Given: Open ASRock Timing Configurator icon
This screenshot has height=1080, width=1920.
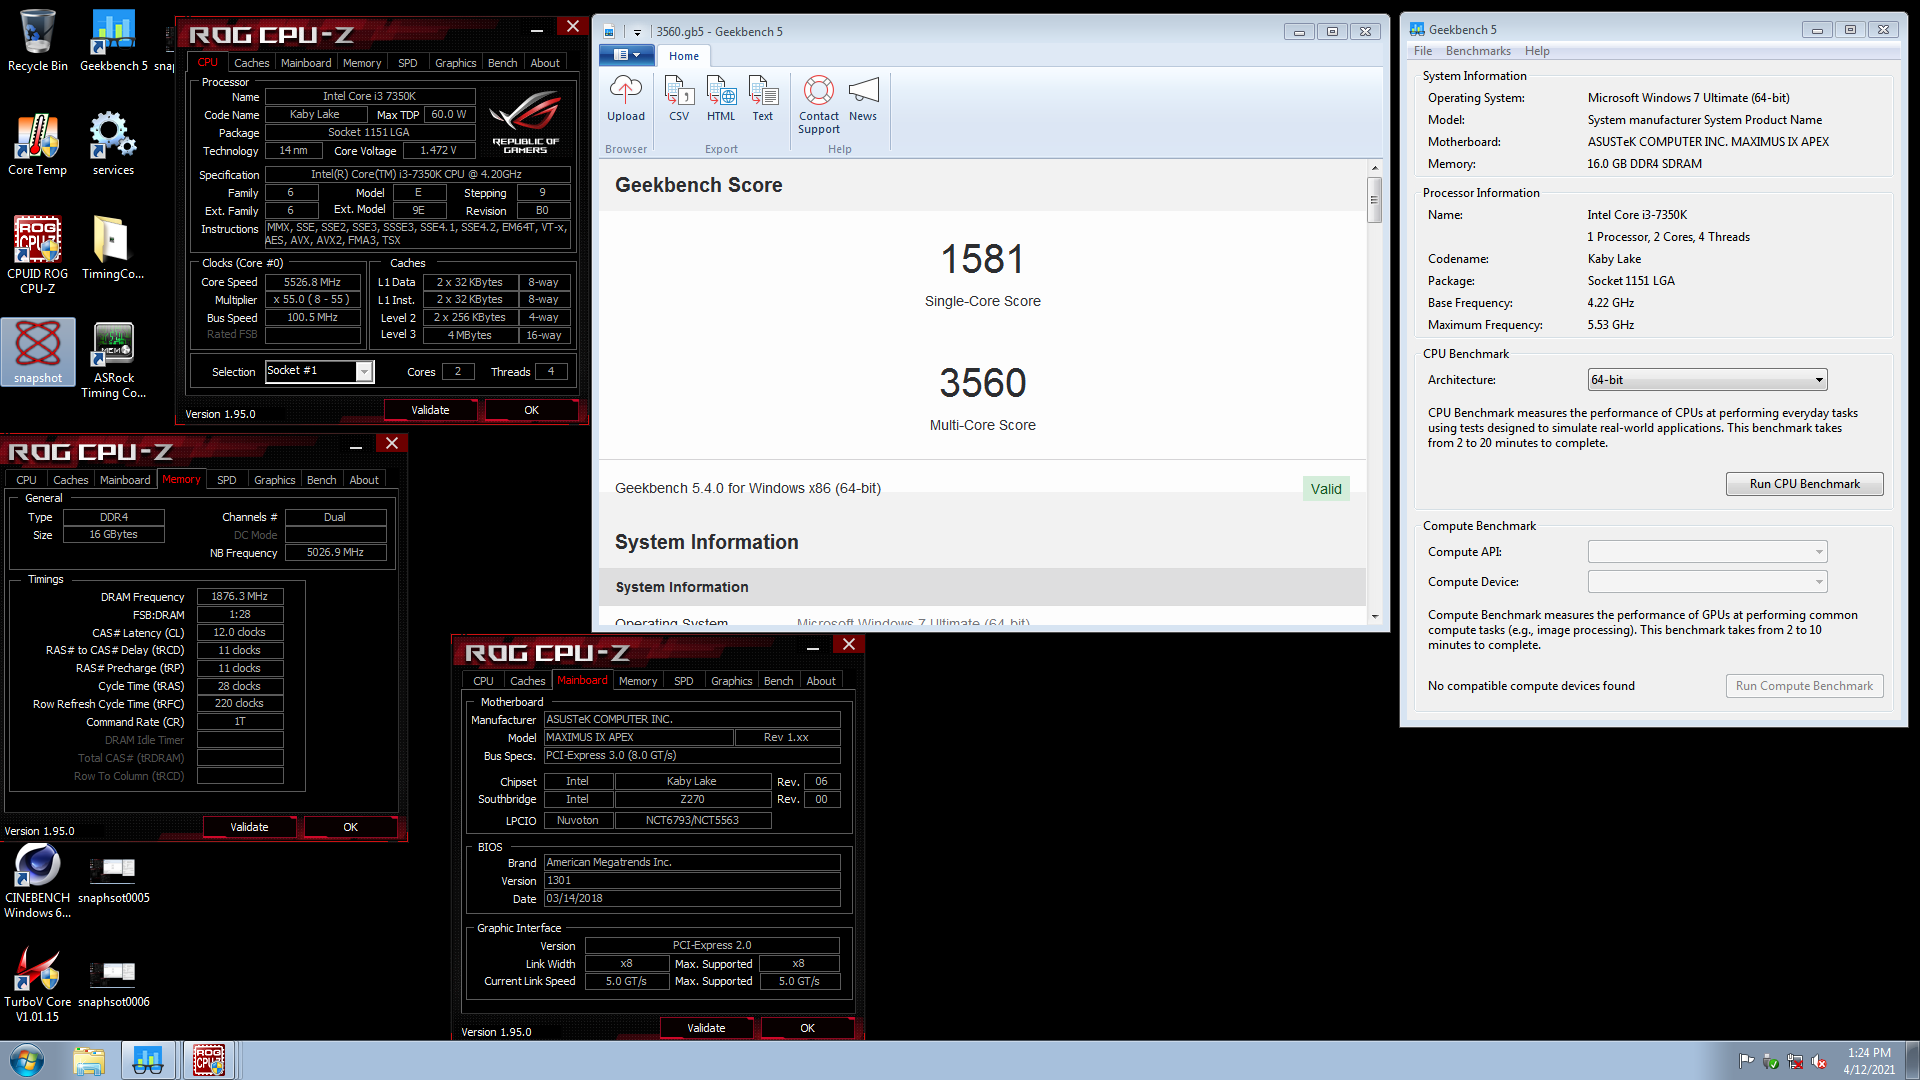Looking at the screenshot, I should [x=113, y=360].
